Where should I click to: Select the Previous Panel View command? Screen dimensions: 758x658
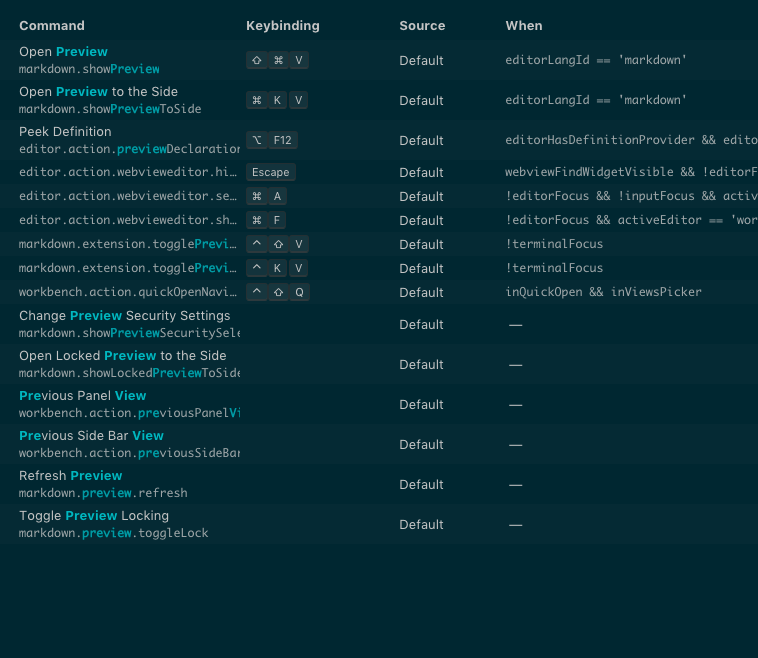pos(379,404)
